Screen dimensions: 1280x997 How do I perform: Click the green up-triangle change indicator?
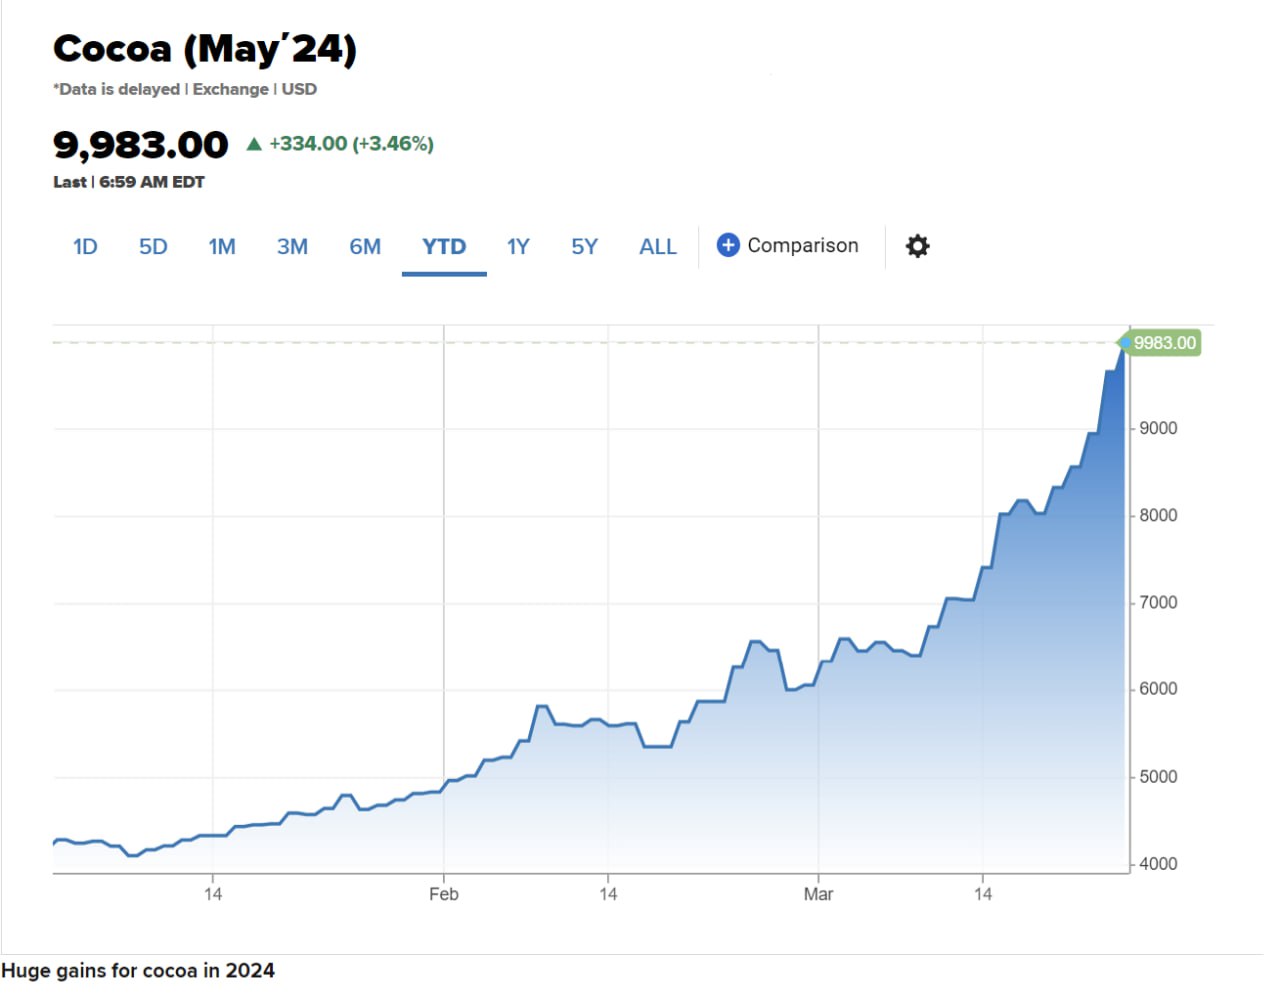254,144
